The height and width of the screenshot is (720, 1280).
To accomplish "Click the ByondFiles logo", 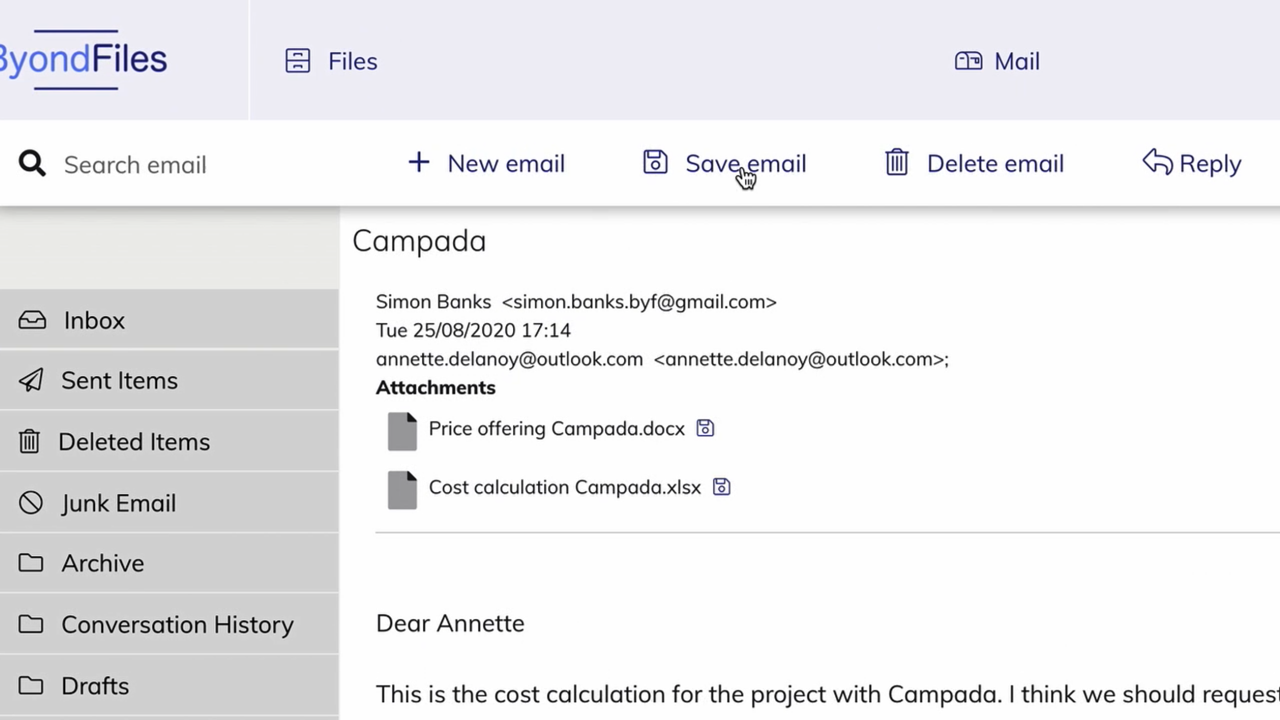I will [x=84, y=59].
